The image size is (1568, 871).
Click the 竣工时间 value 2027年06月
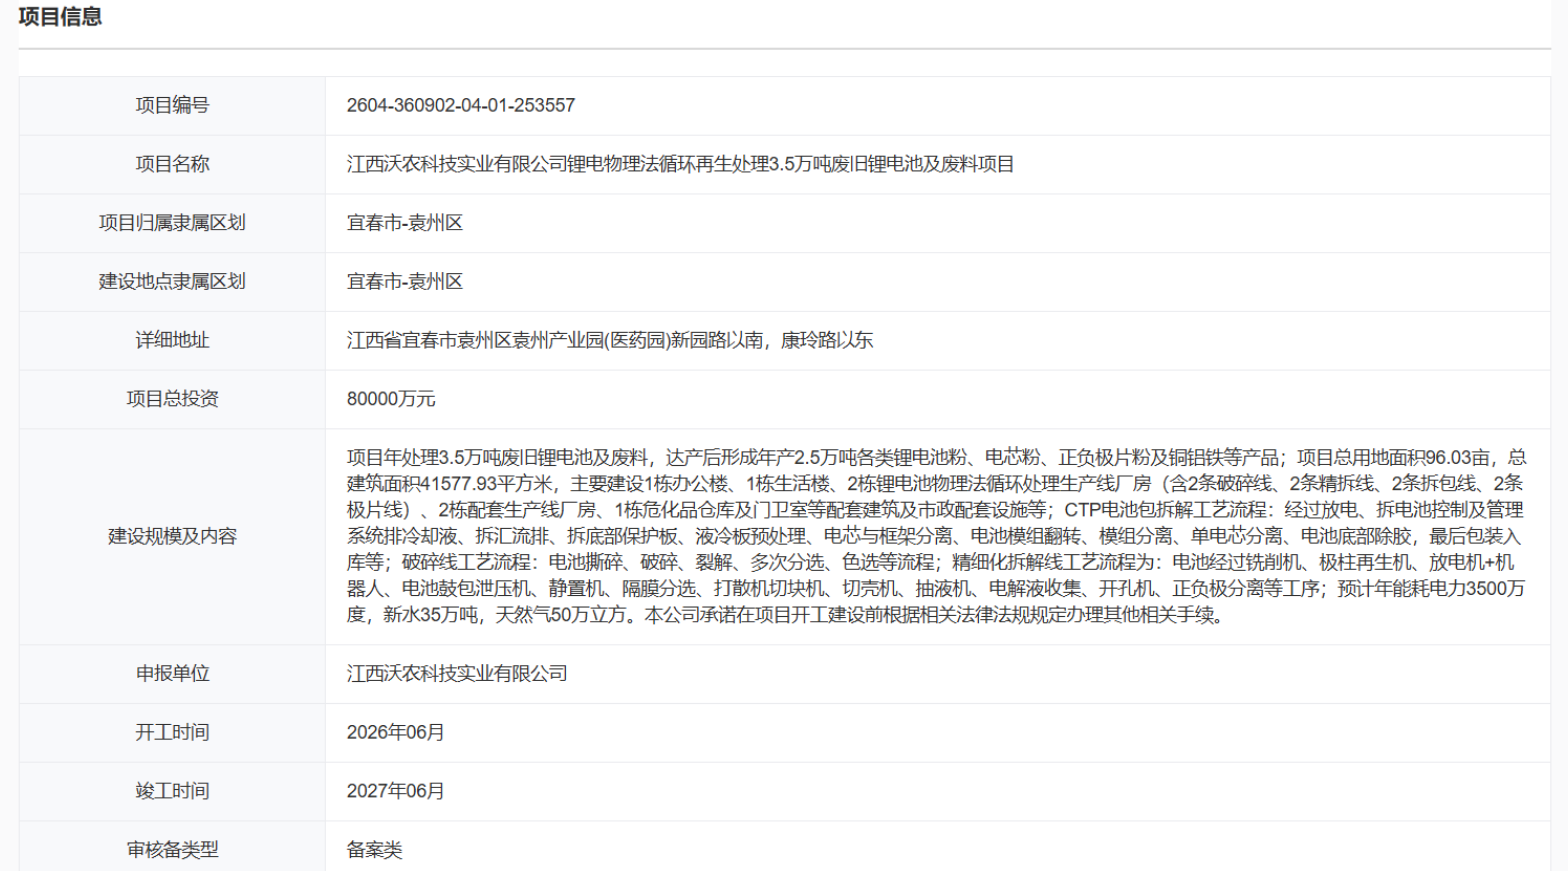395,791
